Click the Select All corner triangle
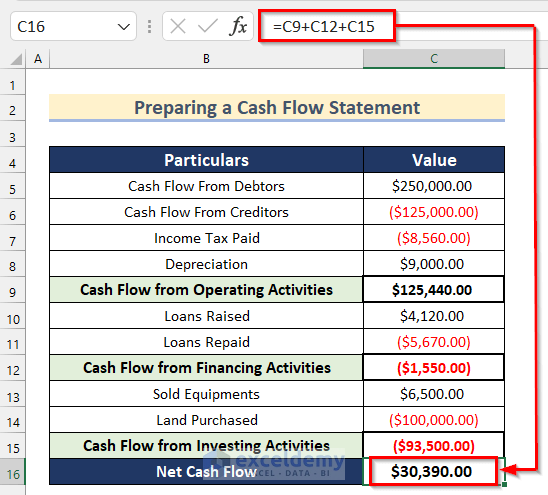Image resolution: width=548 pixels, height=495 pixels. click(16, 59)
